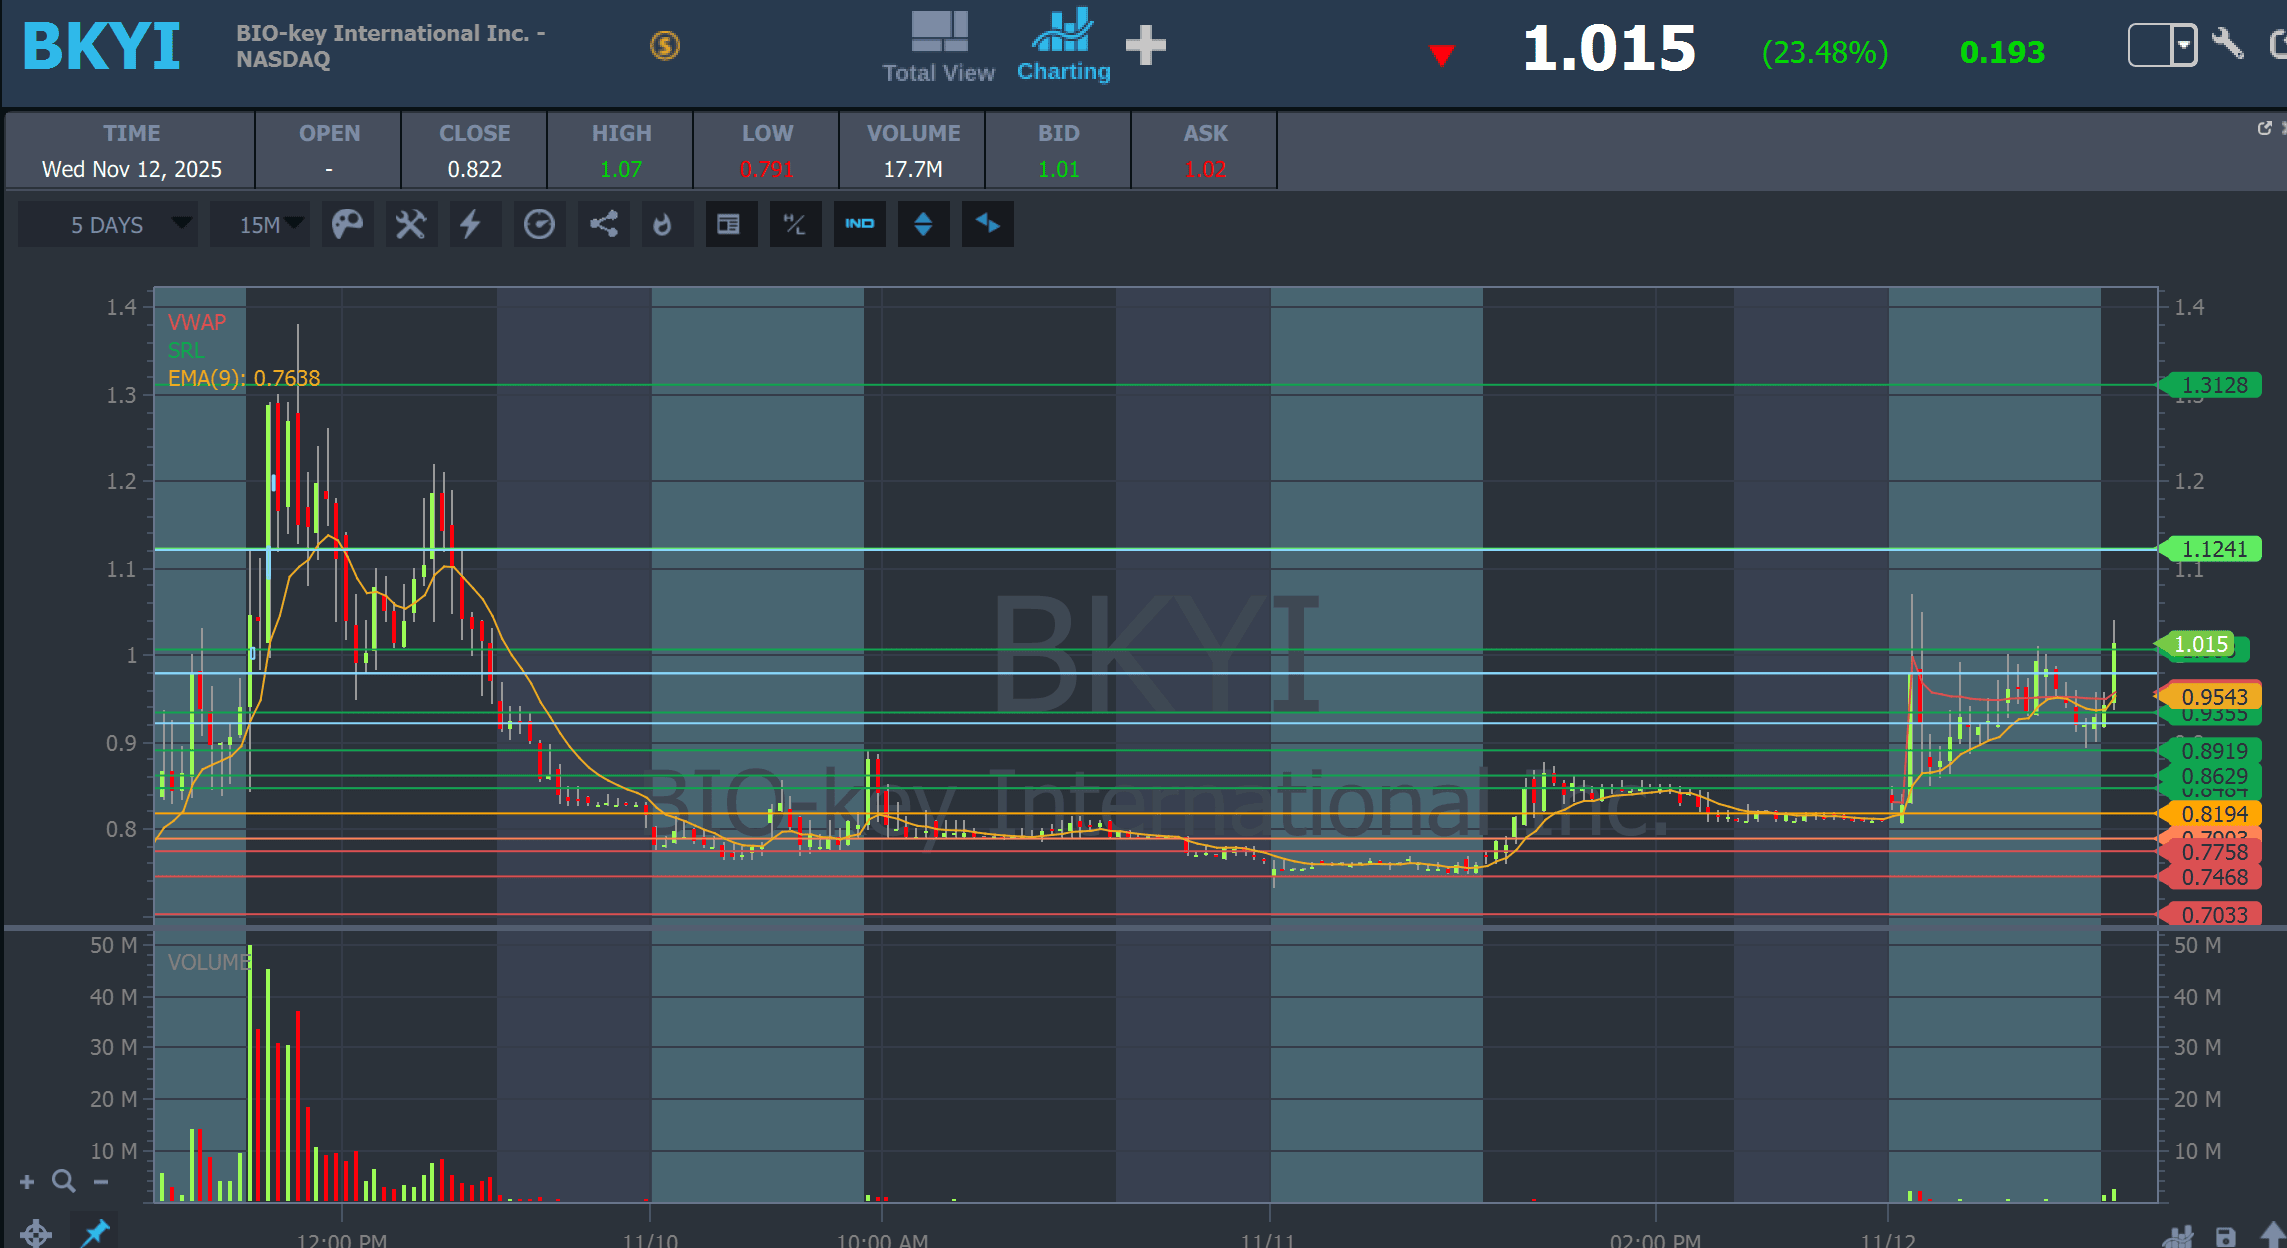Image resolution: width=2287 pixels, height=1248 pixels.
Task: Click the lightning bolt icon
Action: click(471, 224)
